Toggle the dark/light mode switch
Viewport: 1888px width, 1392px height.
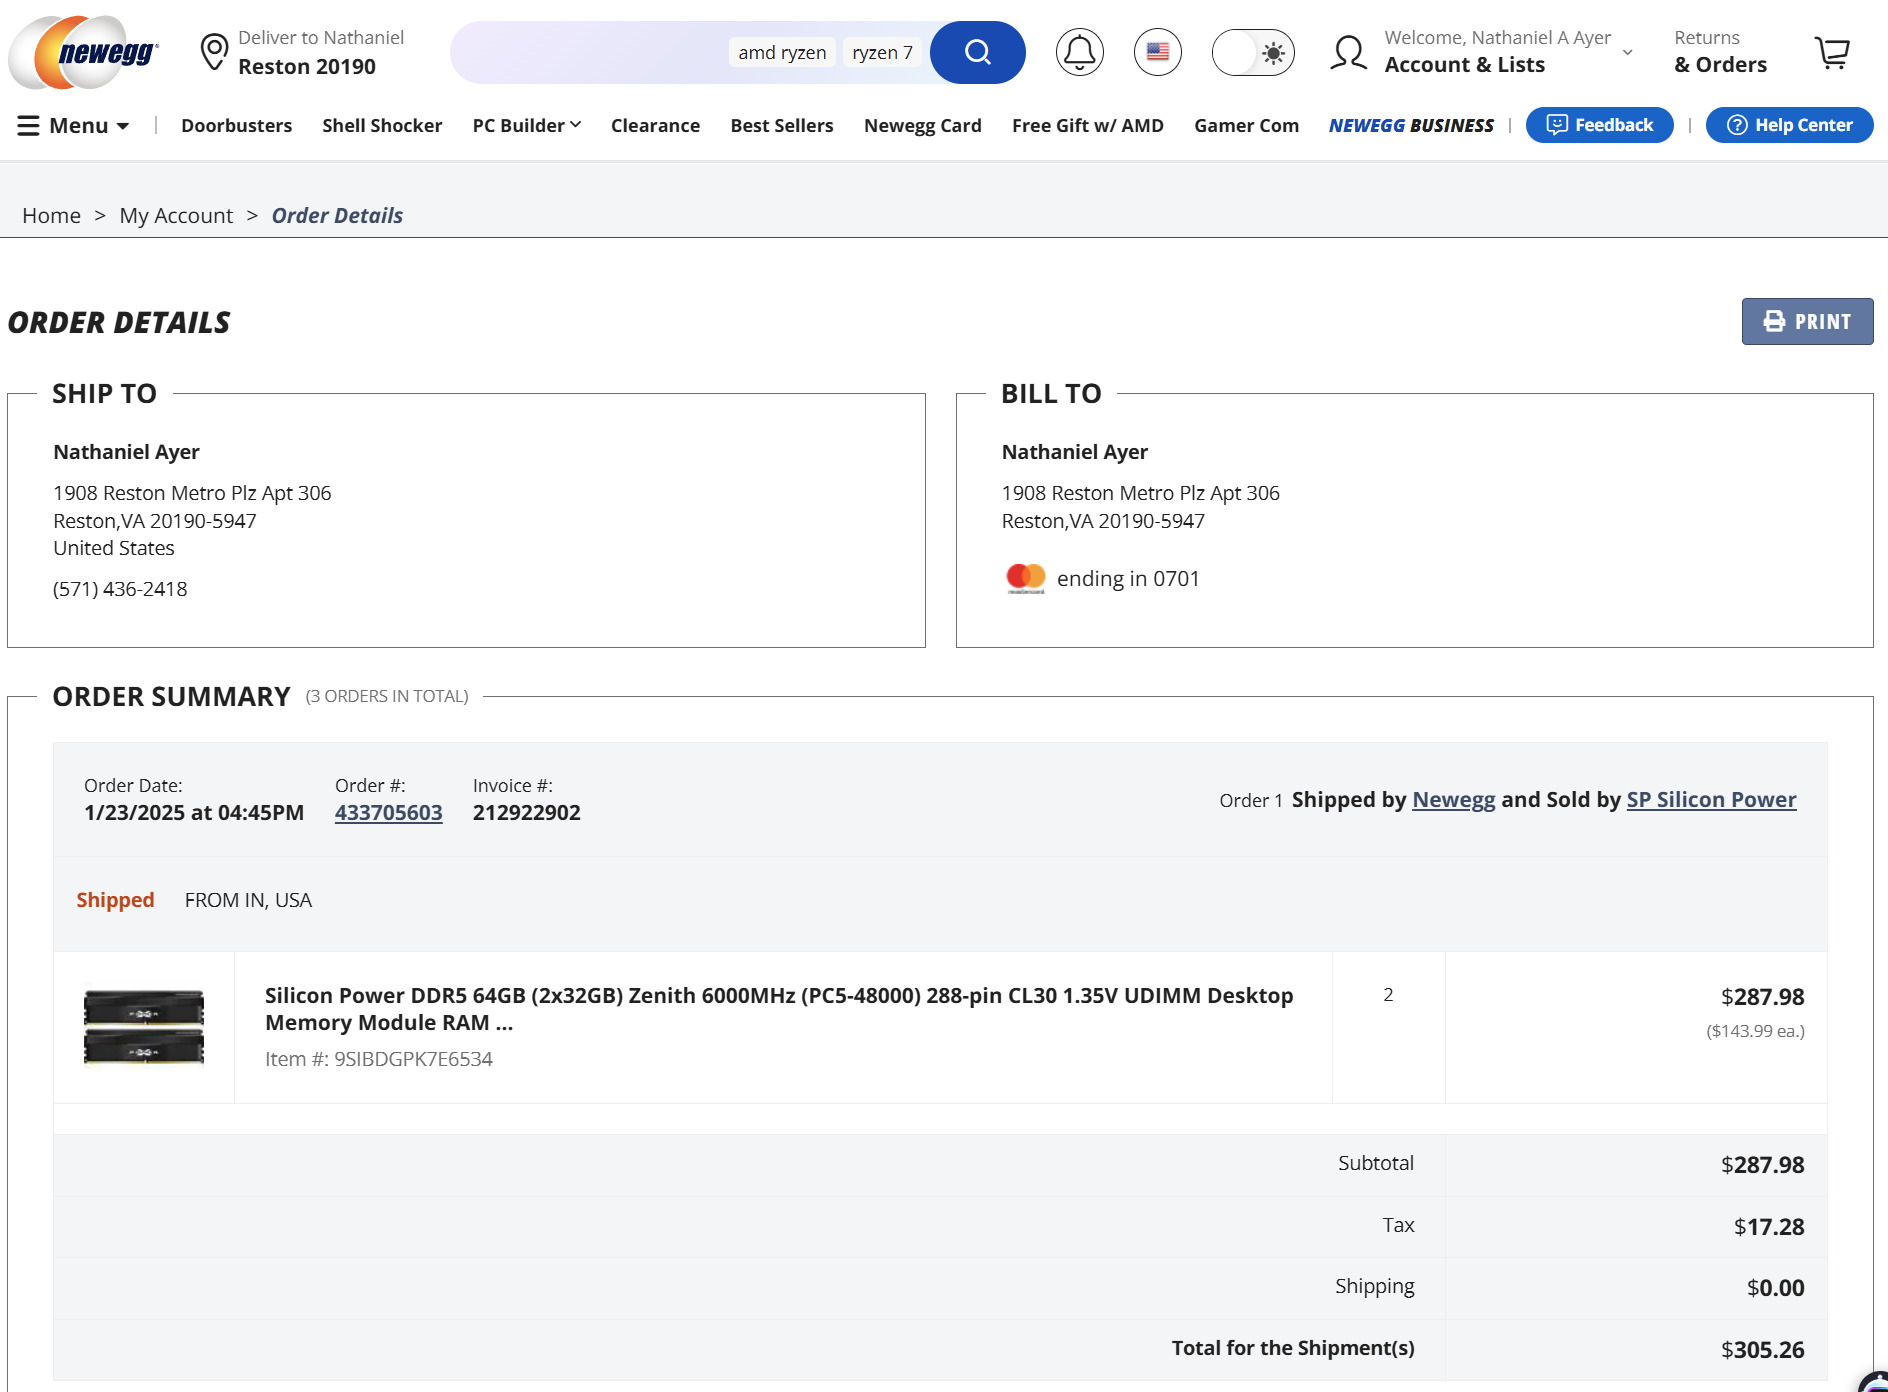click(x=1253, y=52)
